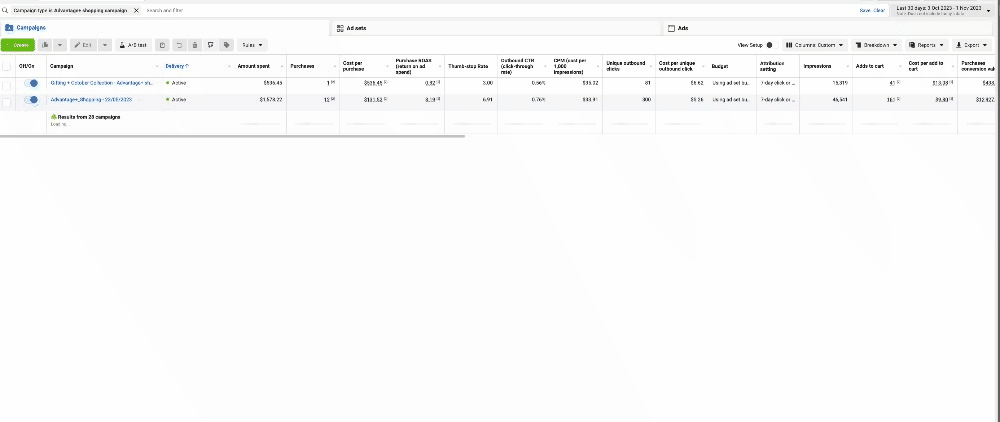Click the Ad sets tab grid icon
1000x422 pixels.
tap(341, 28)
